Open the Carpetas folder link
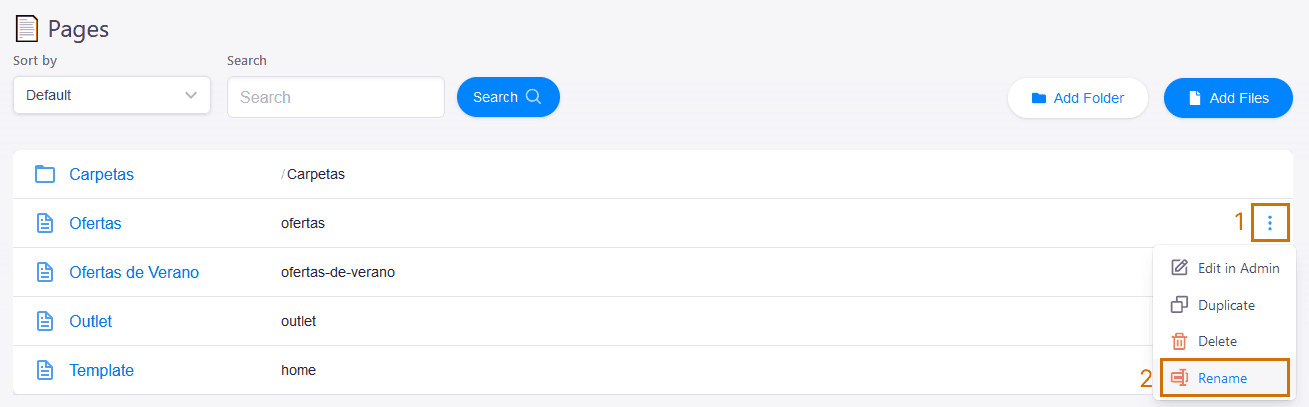 click(x=101, y=174)
